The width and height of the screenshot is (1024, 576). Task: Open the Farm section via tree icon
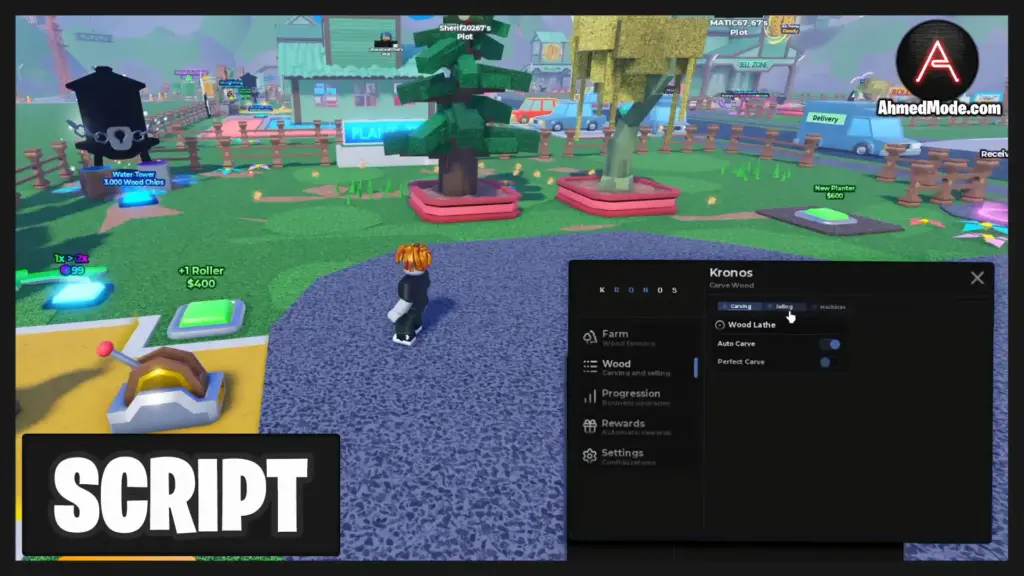(590, 337)
